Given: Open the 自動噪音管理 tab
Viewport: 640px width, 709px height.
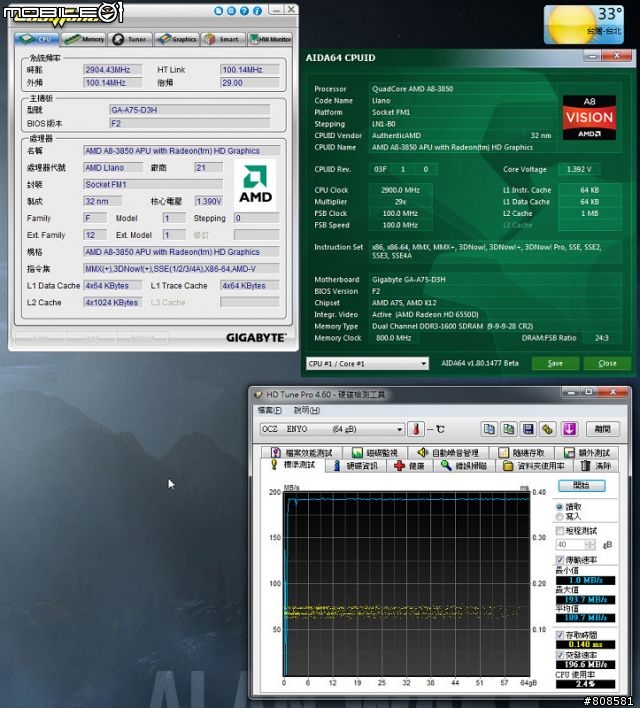Looking at the screenshot, I should tap(449, 453).
